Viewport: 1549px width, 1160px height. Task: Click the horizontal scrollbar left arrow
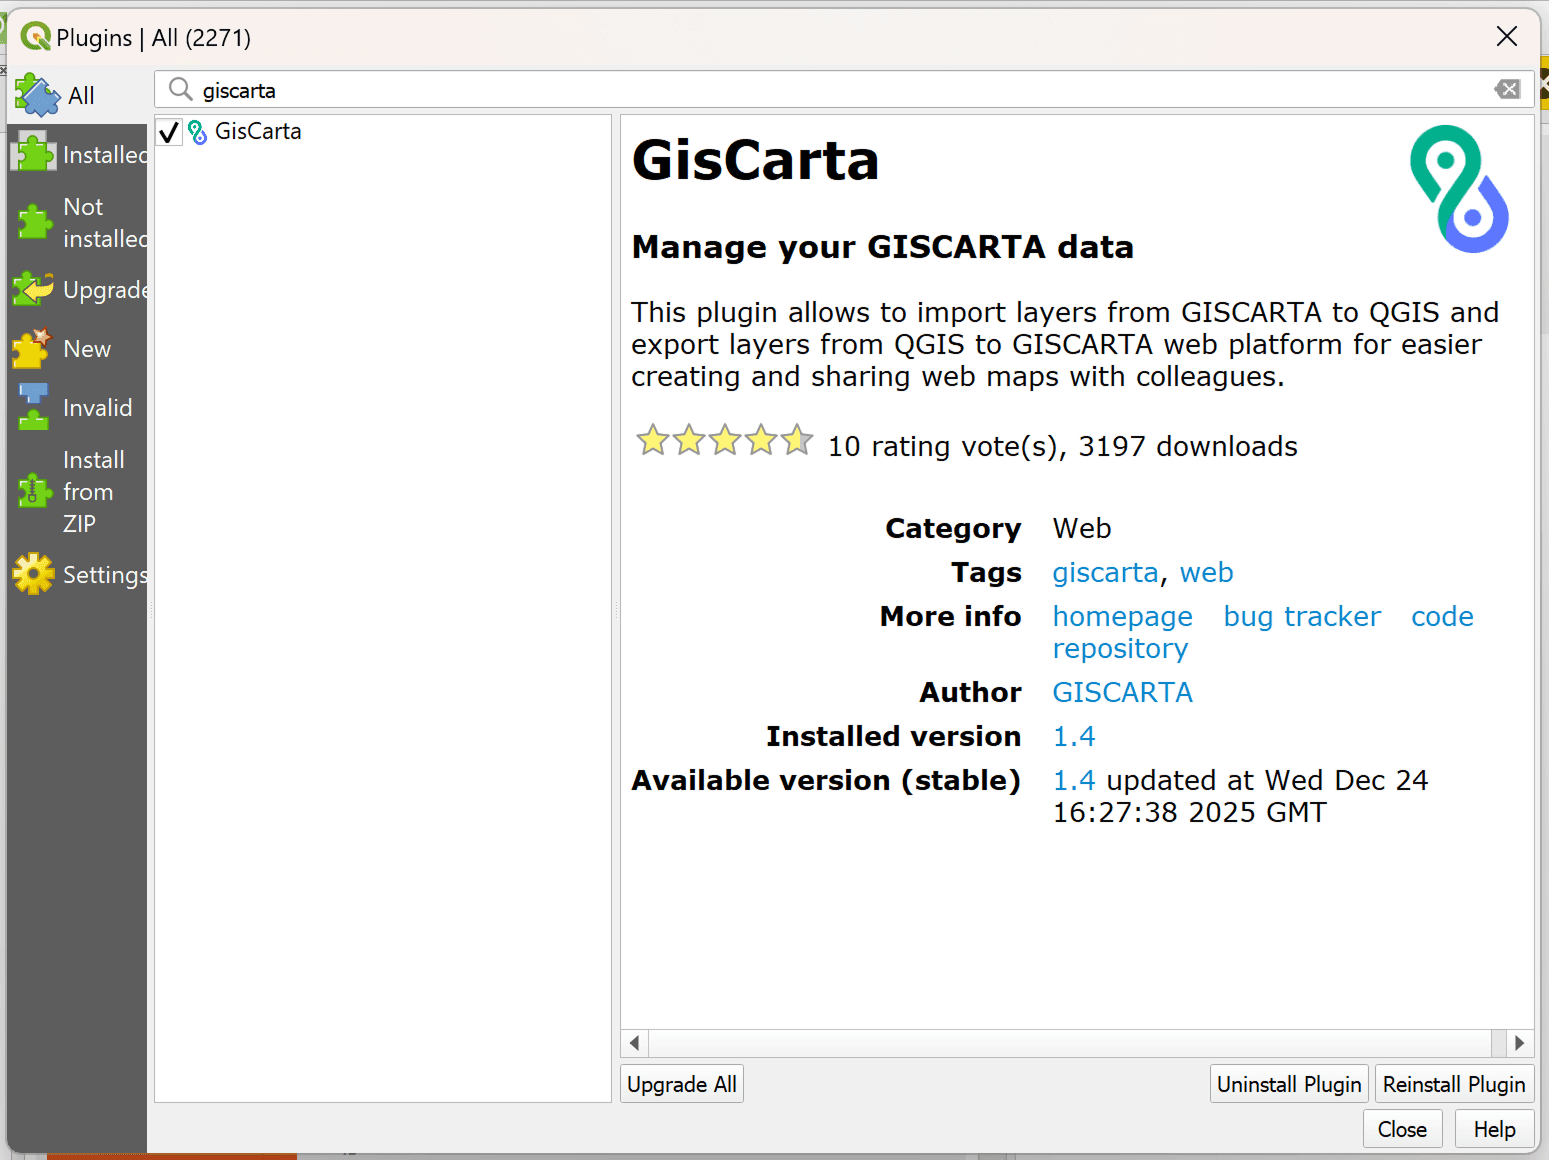[634, 1043]
